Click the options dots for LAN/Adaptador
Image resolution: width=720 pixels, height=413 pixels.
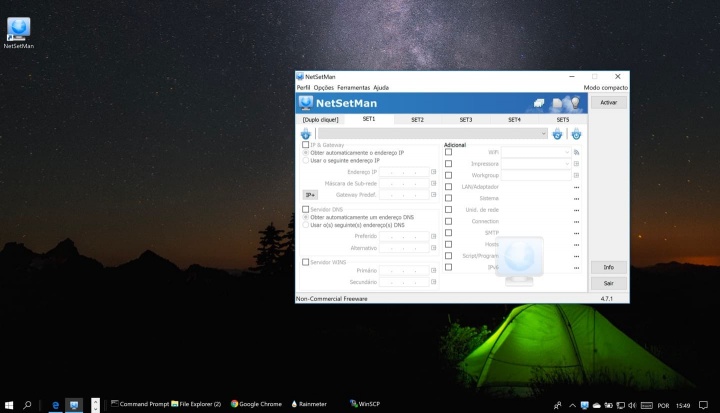[576, 186]
